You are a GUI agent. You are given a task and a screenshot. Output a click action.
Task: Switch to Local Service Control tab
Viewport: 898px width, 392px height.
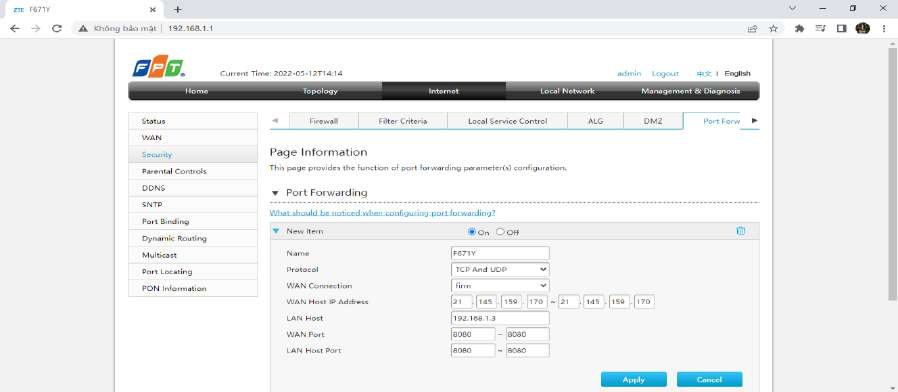(x=507, y=121)
